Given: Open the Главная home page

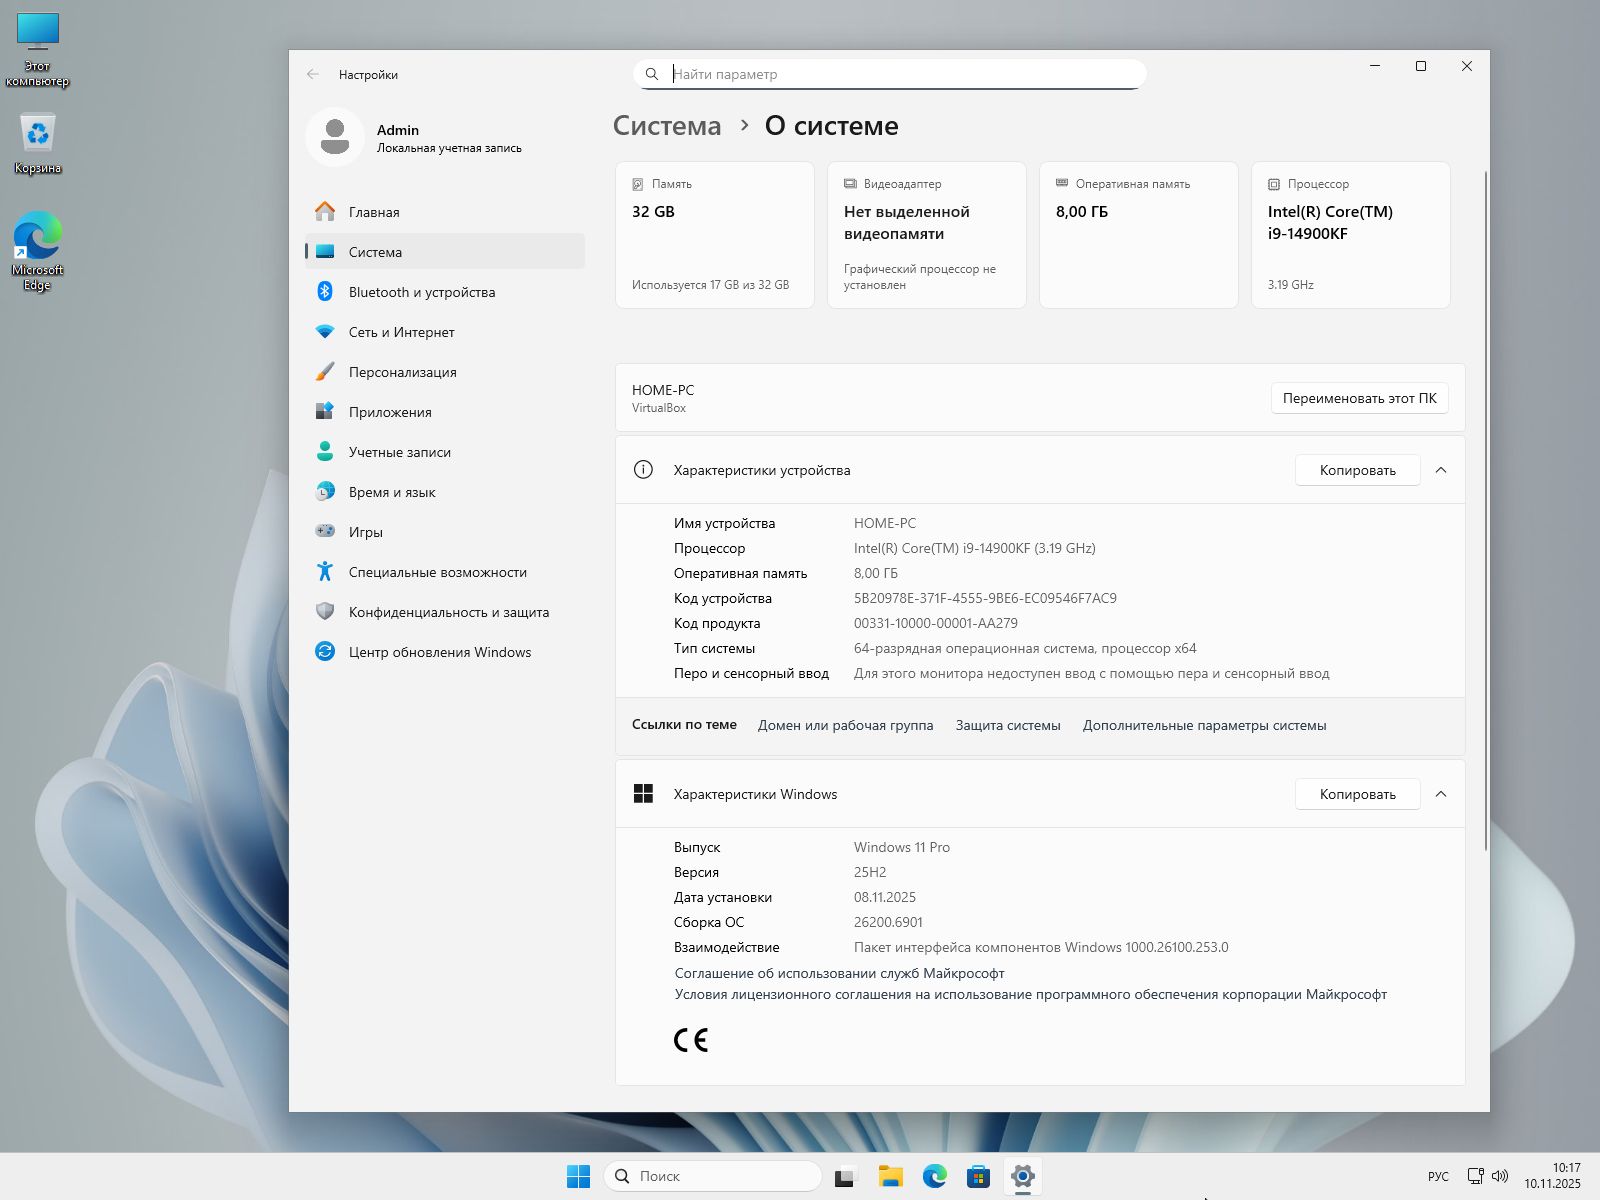Looking at the screenshot, I should (x=374, y=212).
